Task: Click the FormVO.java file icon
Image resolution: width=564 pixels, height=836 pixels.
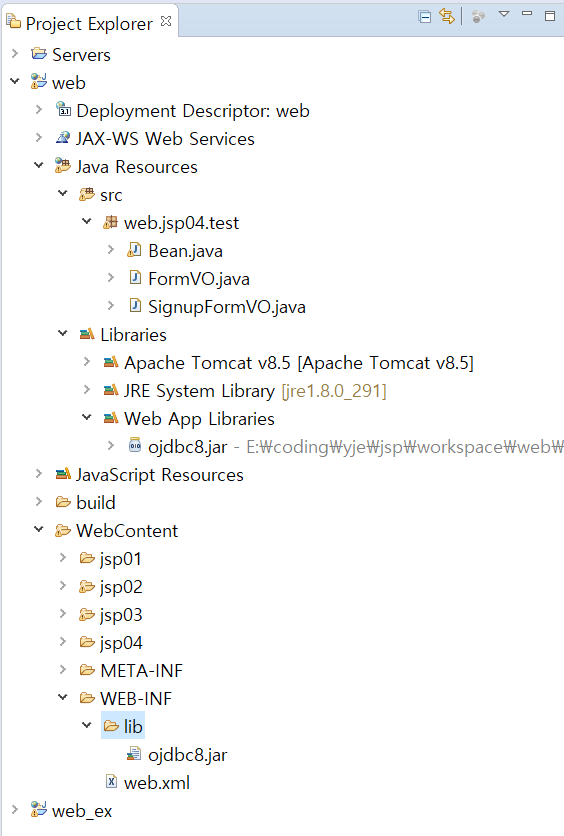Action: pyautogui.click(x=135, y=277)
